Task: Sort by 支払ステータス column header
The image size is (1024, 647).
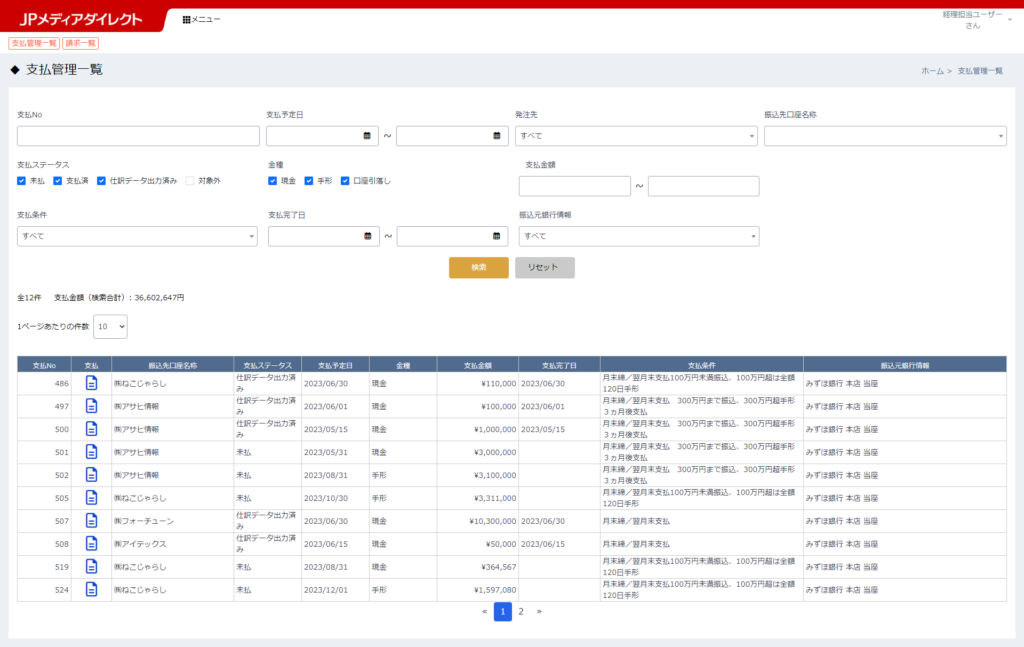Action: [x=267, y=366]
